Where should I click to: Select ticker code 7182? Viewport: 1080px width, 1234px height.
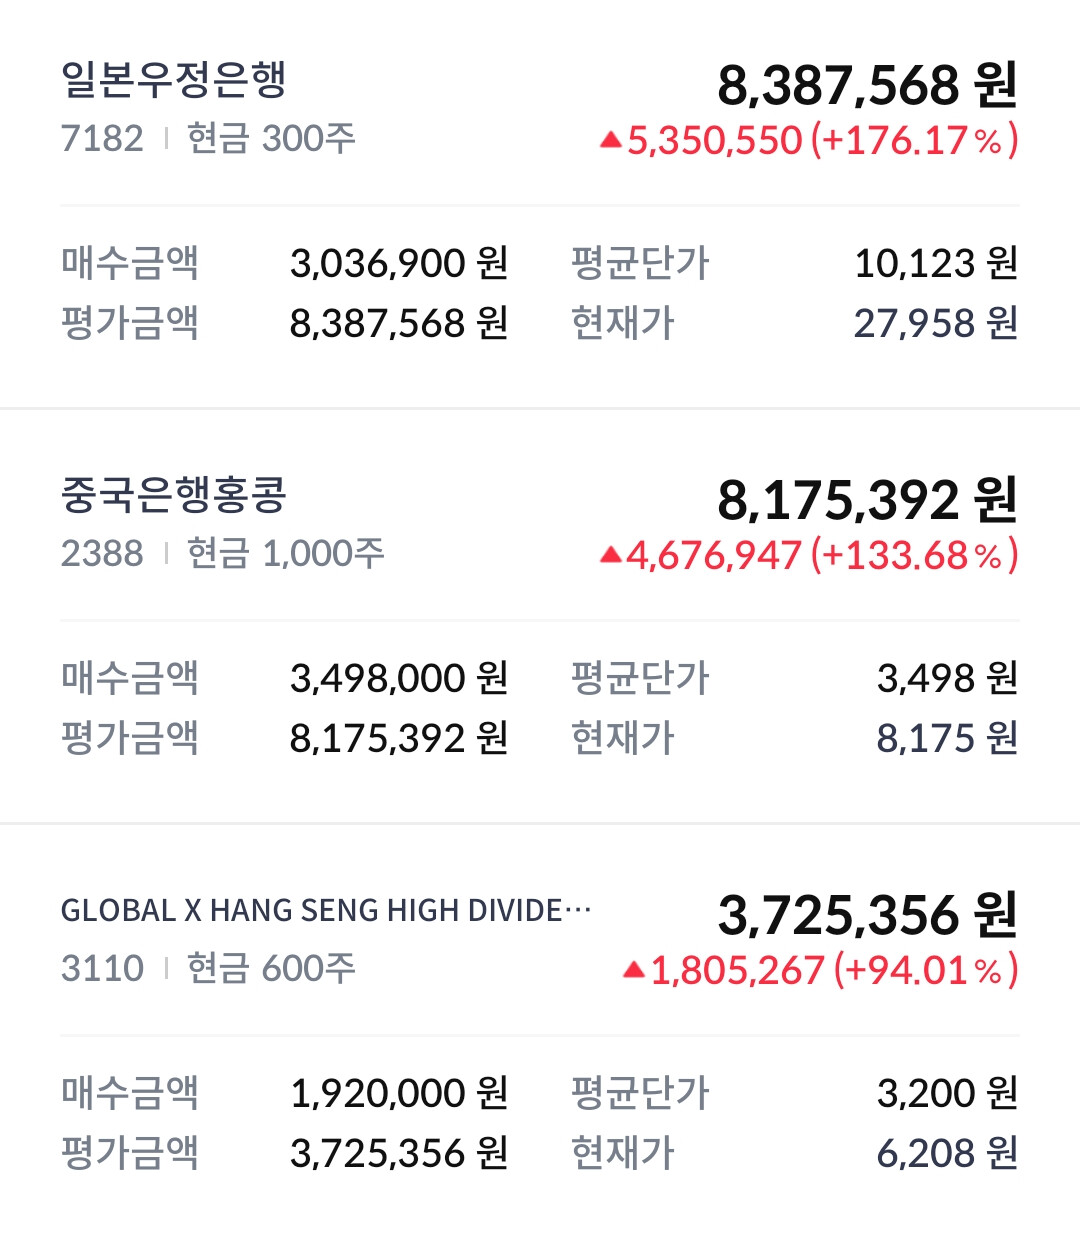click(x=102, y=139)
